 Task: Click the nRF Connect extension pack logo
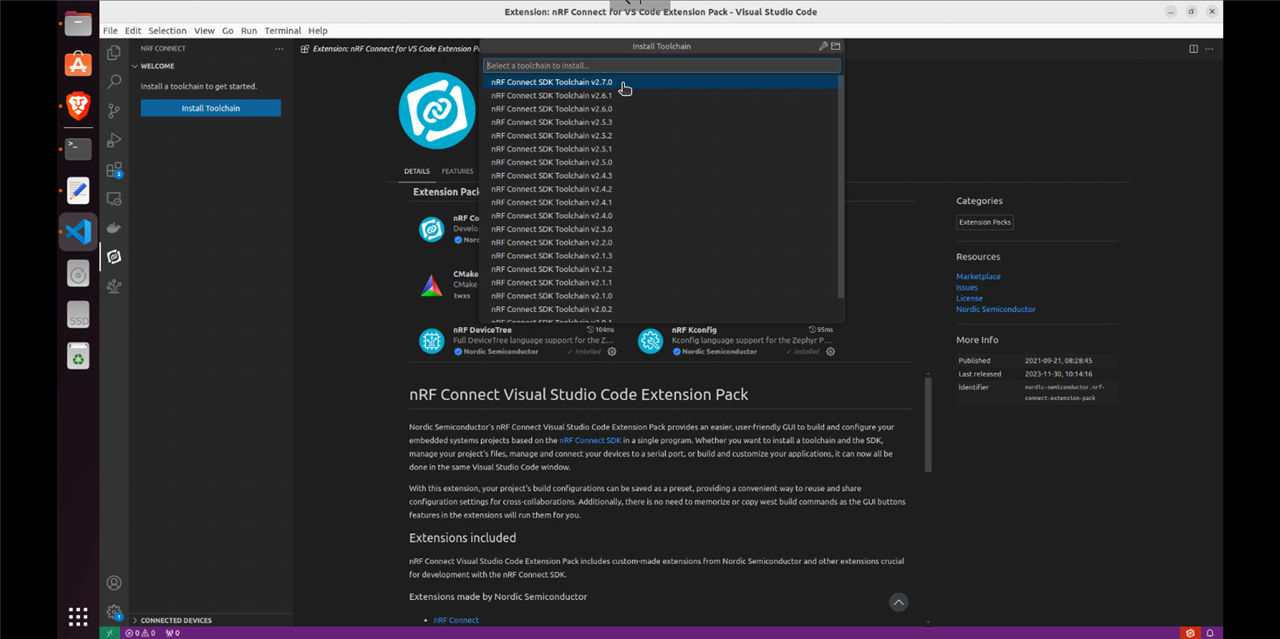437,110
